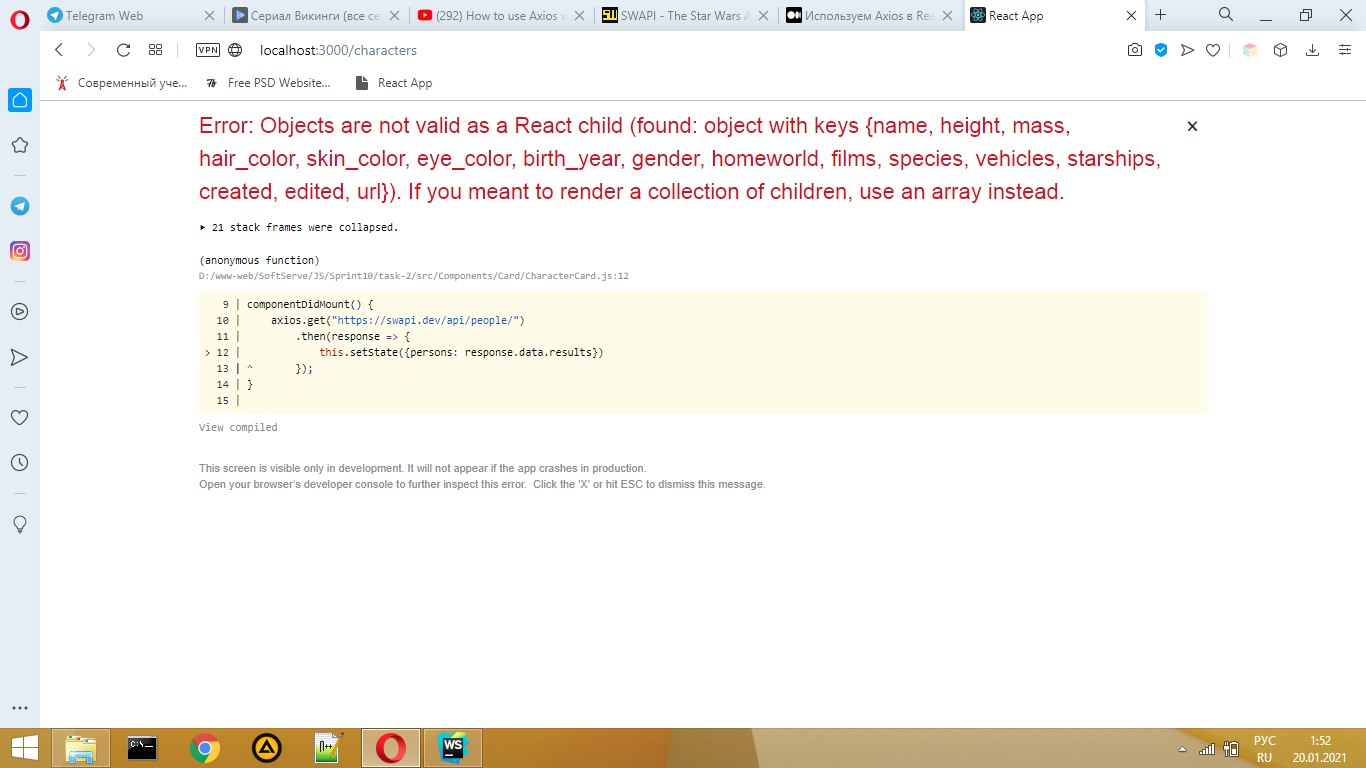
Task: Click the (anonymous function) label
Action: pos(259,260)
